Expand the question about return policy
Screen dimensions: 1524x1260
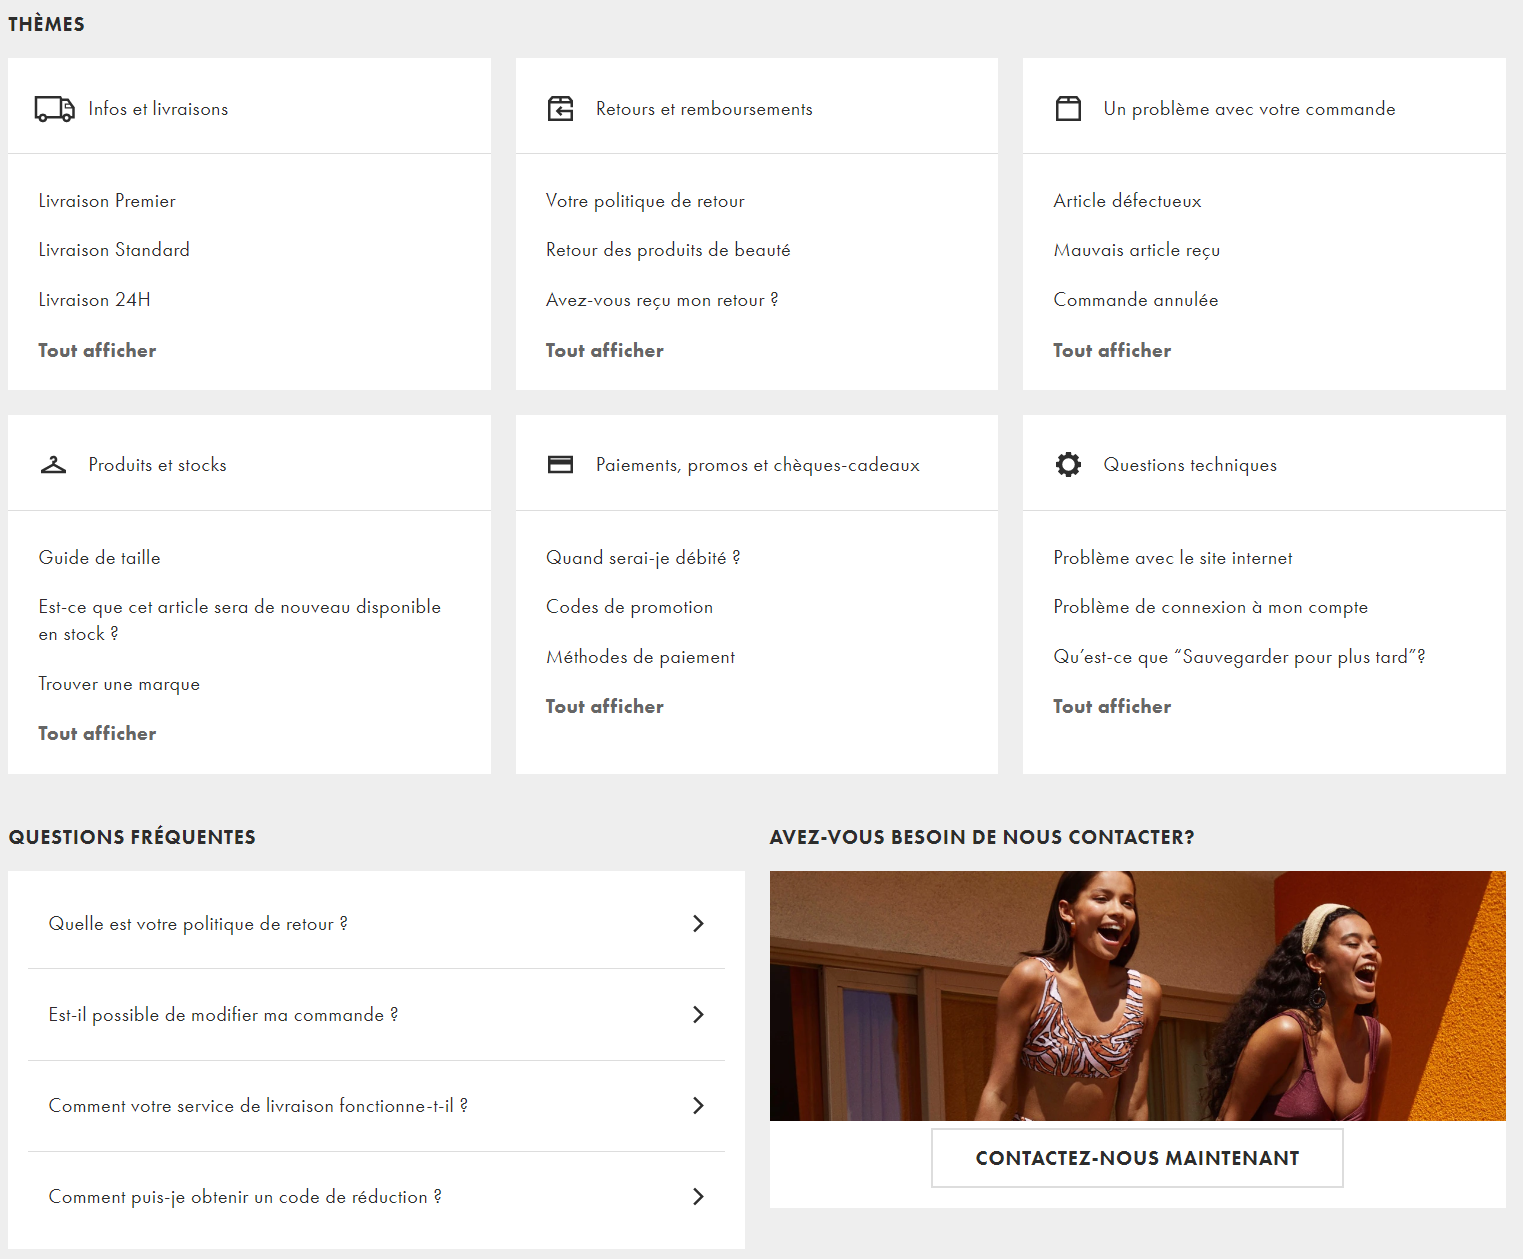click(698, 923)
